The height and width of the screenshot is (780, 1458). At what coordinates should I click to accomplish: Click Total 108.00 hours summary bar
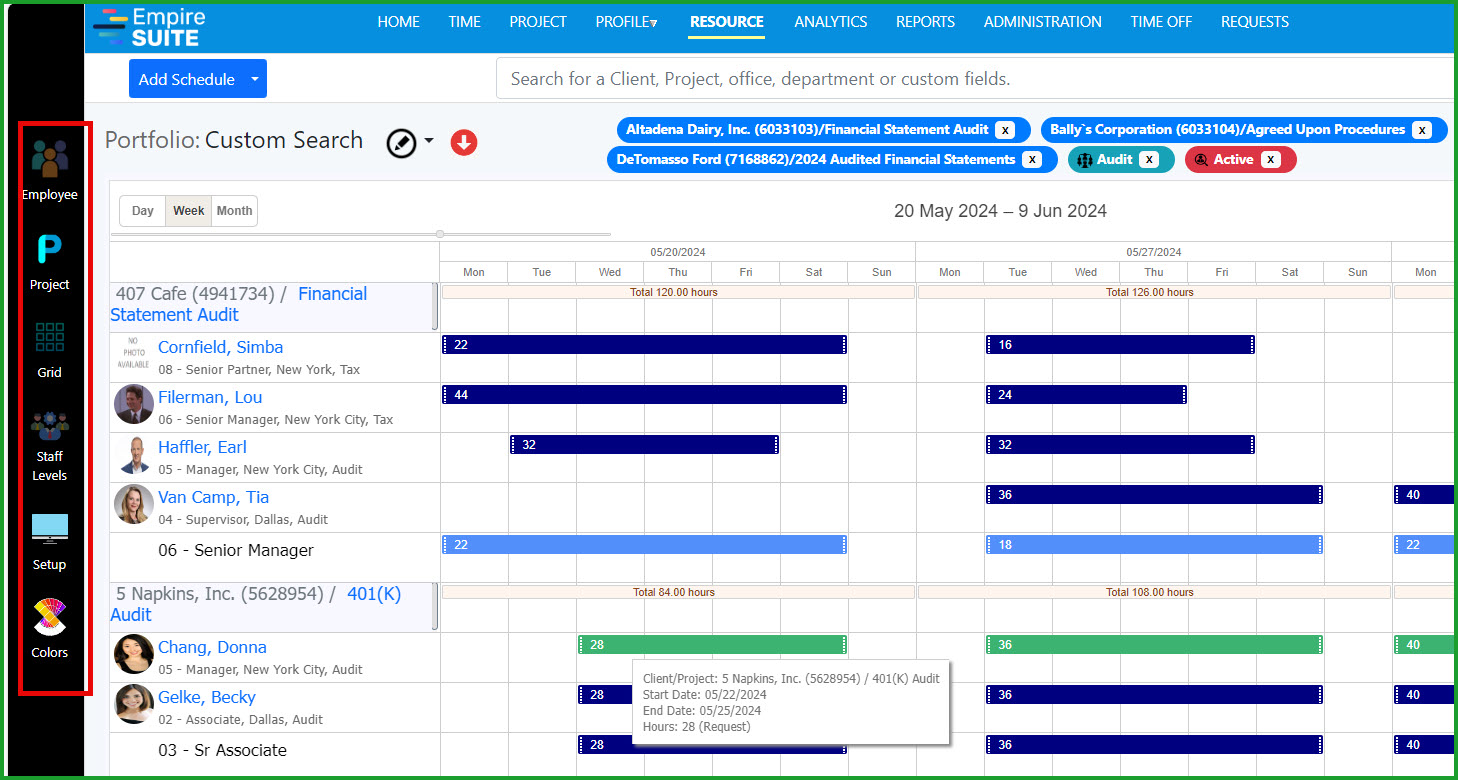(x=1154, y=592)
